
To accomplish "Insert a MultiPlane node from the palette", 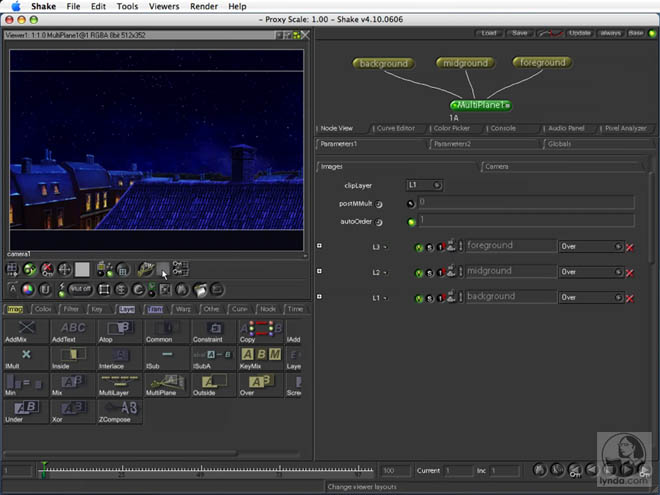I will pos(167,385).
